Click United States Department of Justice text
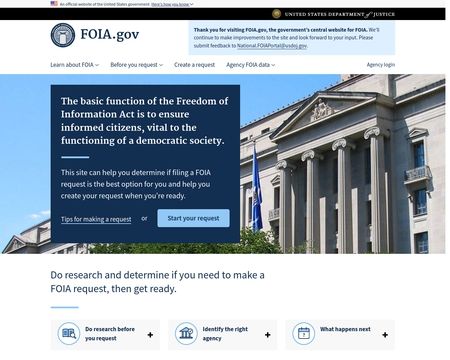450x360 pixels. tap(340, 14)
